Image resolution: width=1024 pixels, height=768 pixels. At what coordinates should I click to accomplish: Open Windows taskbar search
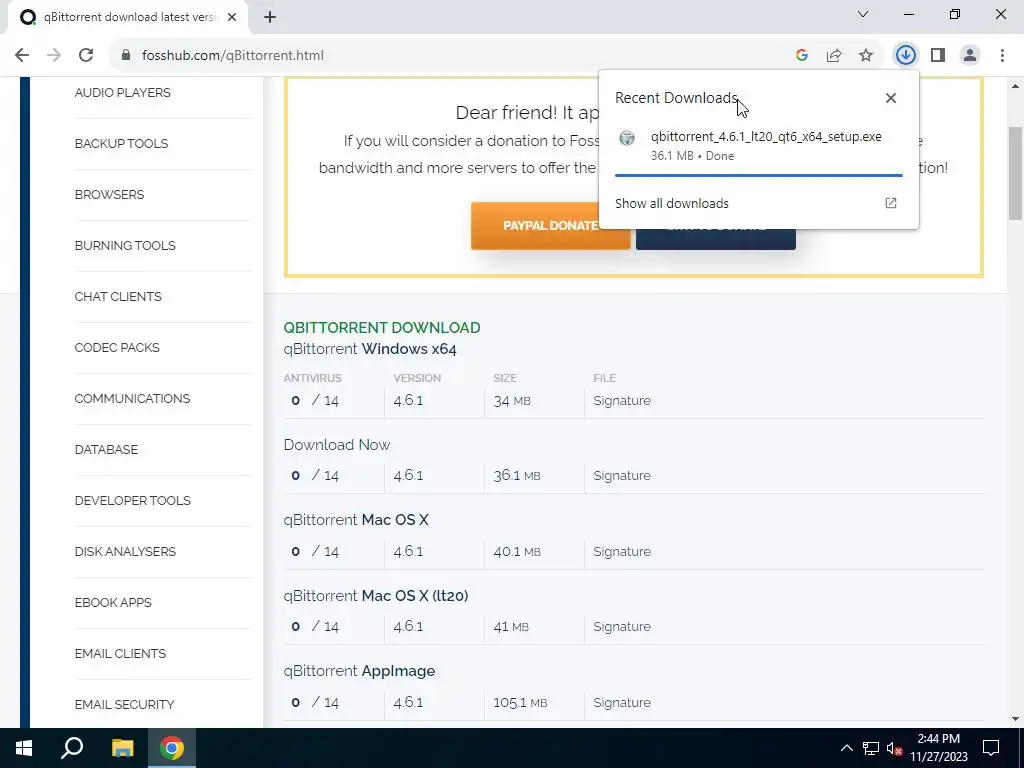72,748
